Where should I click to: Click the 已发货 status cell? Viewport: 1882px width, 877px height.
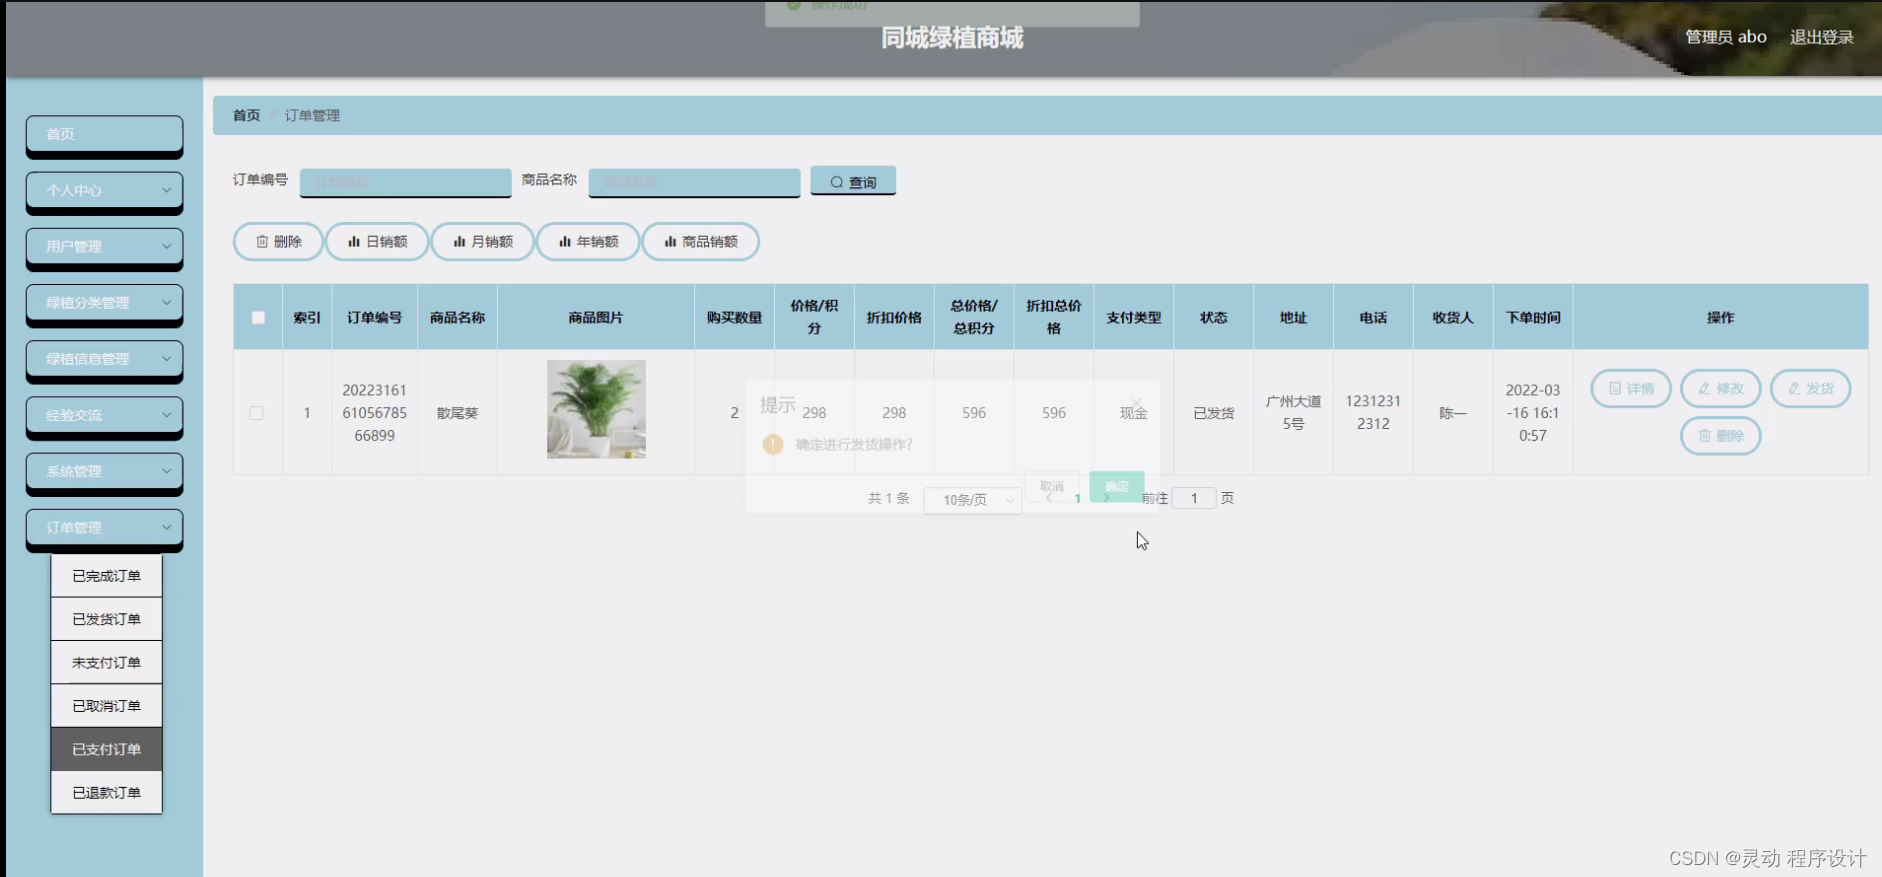[1214, 413]
